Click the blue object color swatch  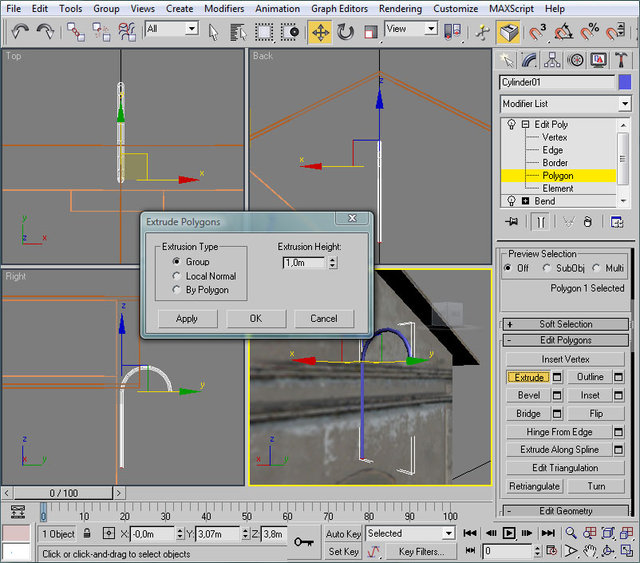(625, 82)
